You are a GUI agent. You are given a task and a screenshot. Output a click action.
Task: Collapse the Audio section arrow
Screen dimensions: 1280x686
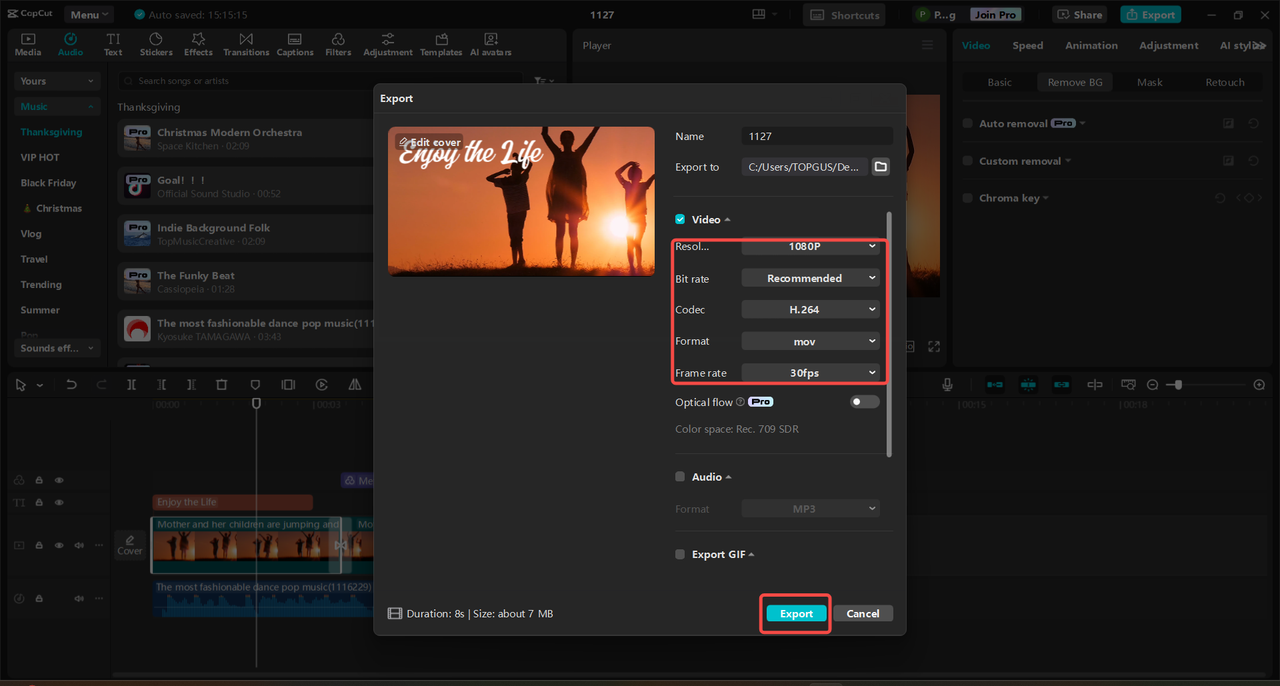(728, 478)
